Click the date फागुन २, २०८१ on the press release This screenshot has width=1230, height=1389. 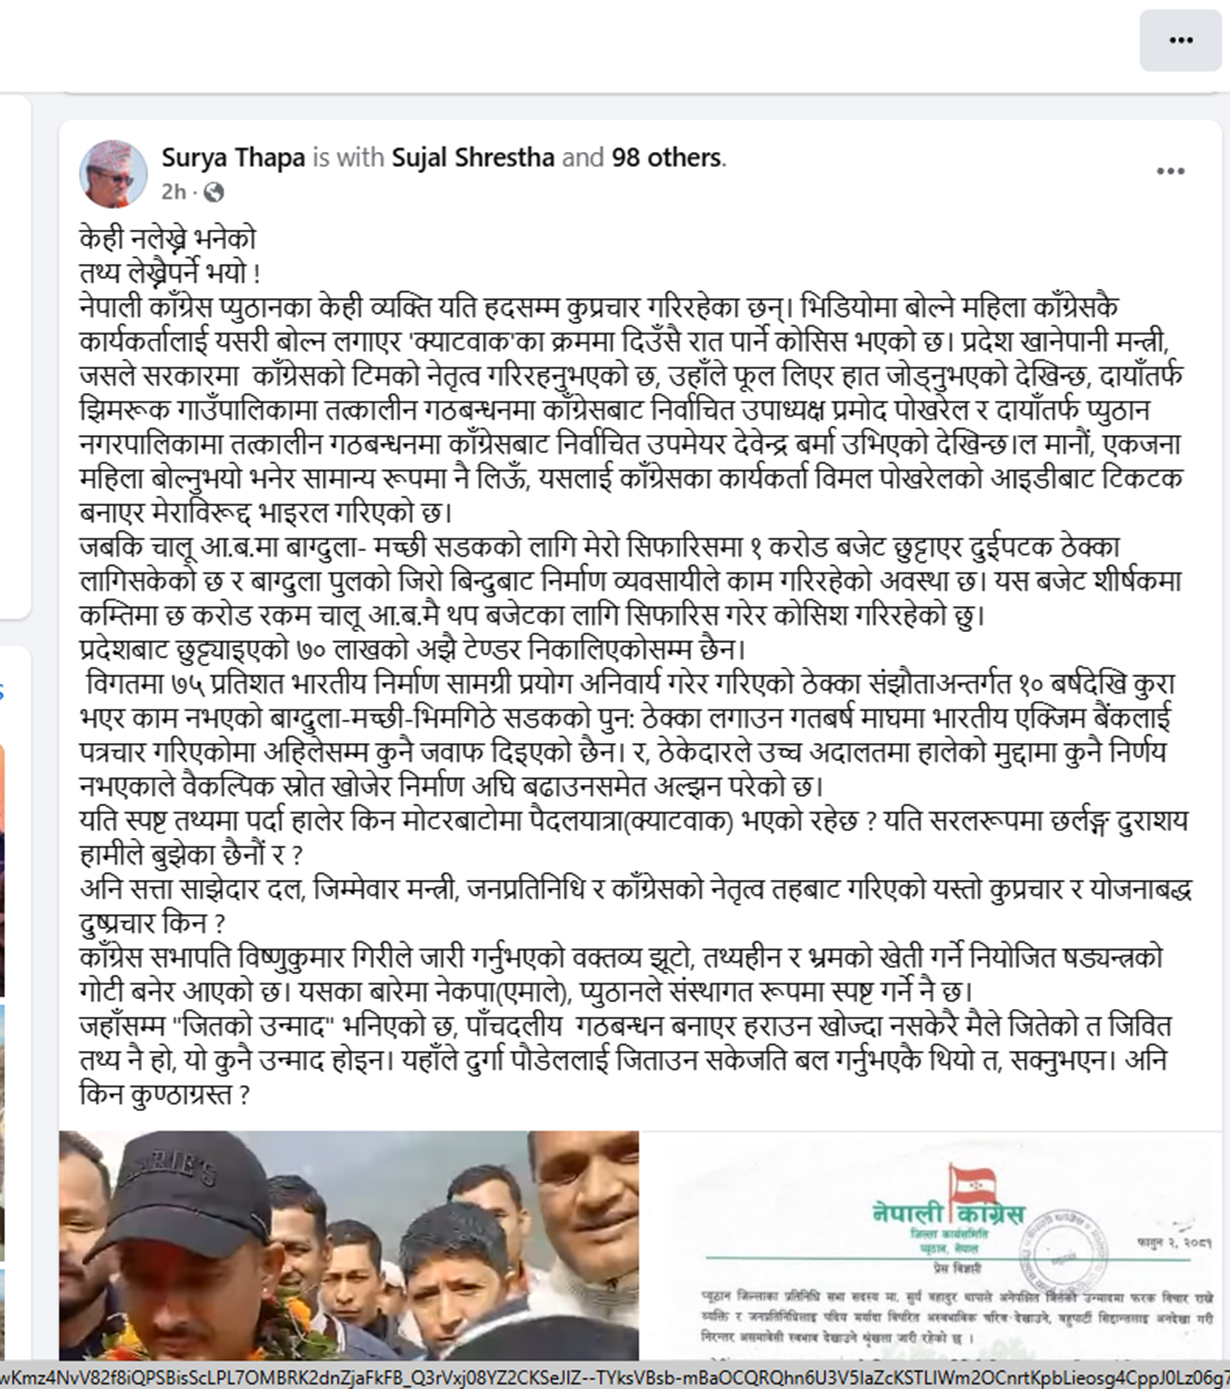point(1174,1242)
